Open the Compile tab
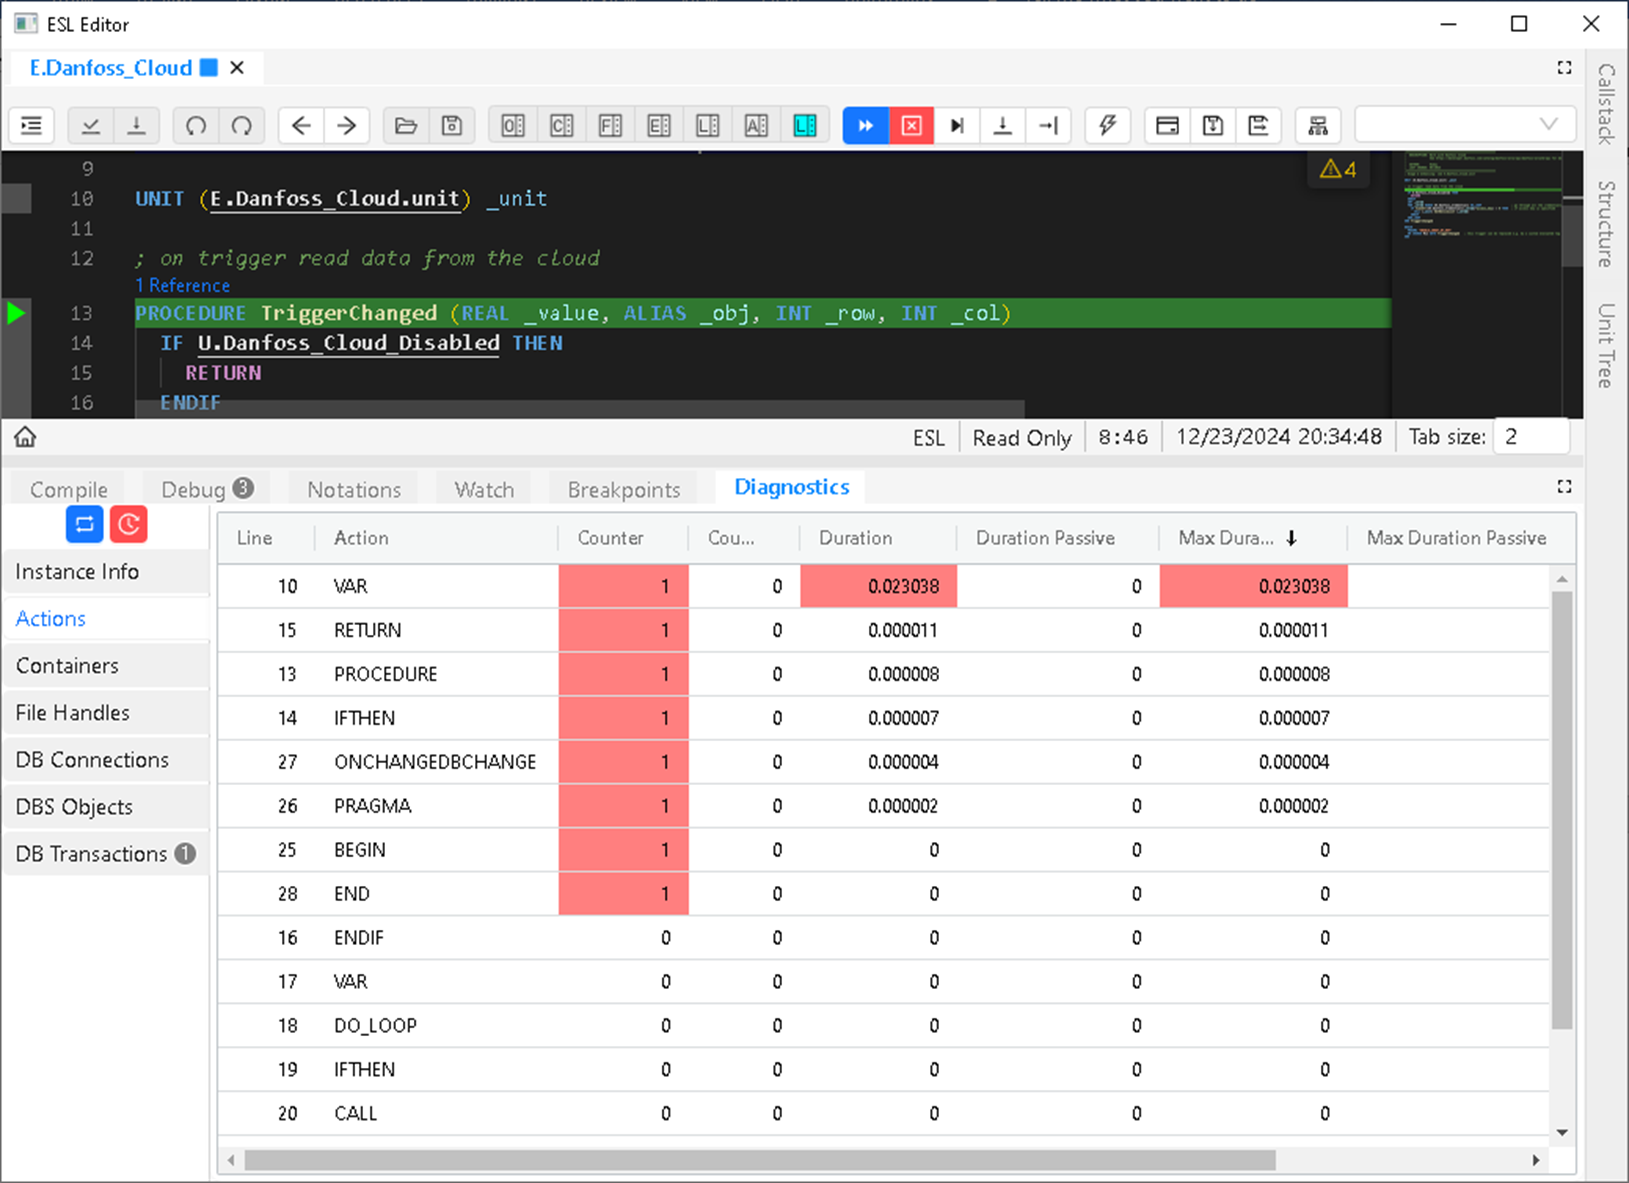Image resolution: width=1629 pixels, height=1183 pixels. point(68,489)
